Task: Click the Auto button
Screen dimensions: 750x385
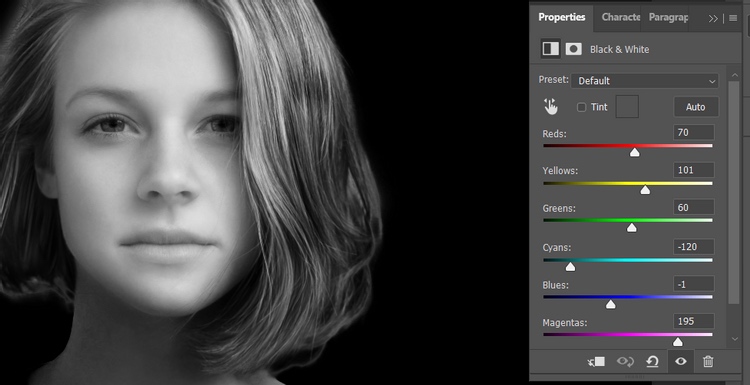Action: click(x=696, y=107)
